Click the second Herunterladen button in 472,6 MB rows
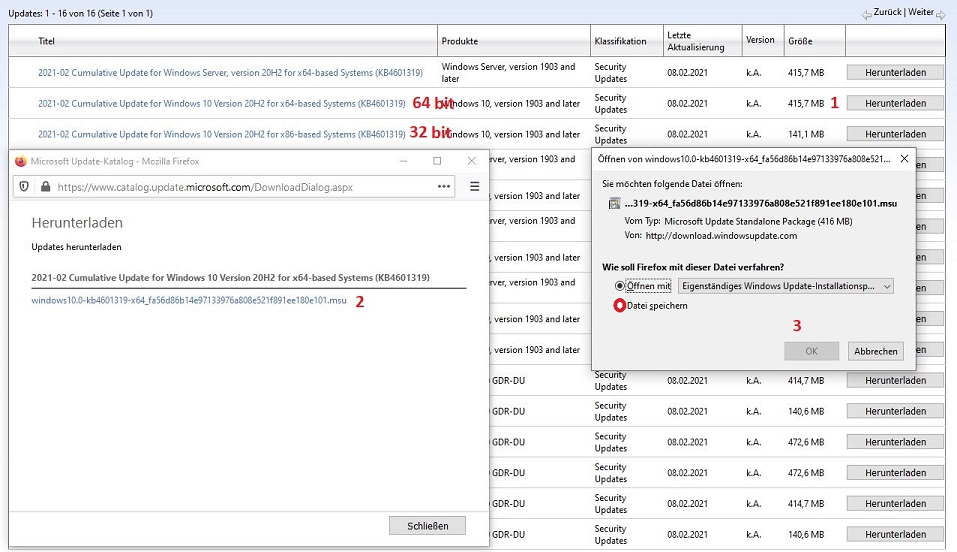 point(895,473)
